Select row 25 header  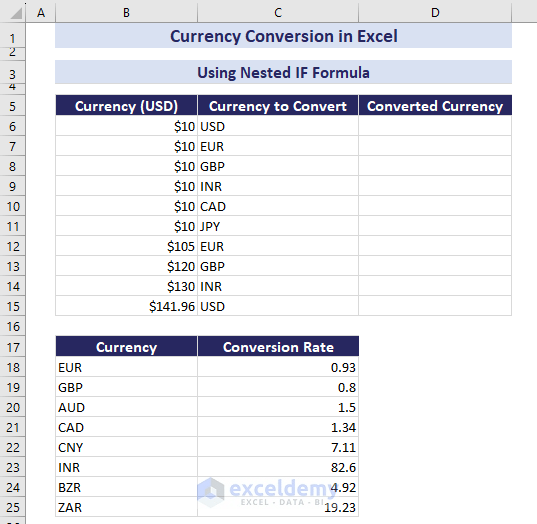[12, 507]
